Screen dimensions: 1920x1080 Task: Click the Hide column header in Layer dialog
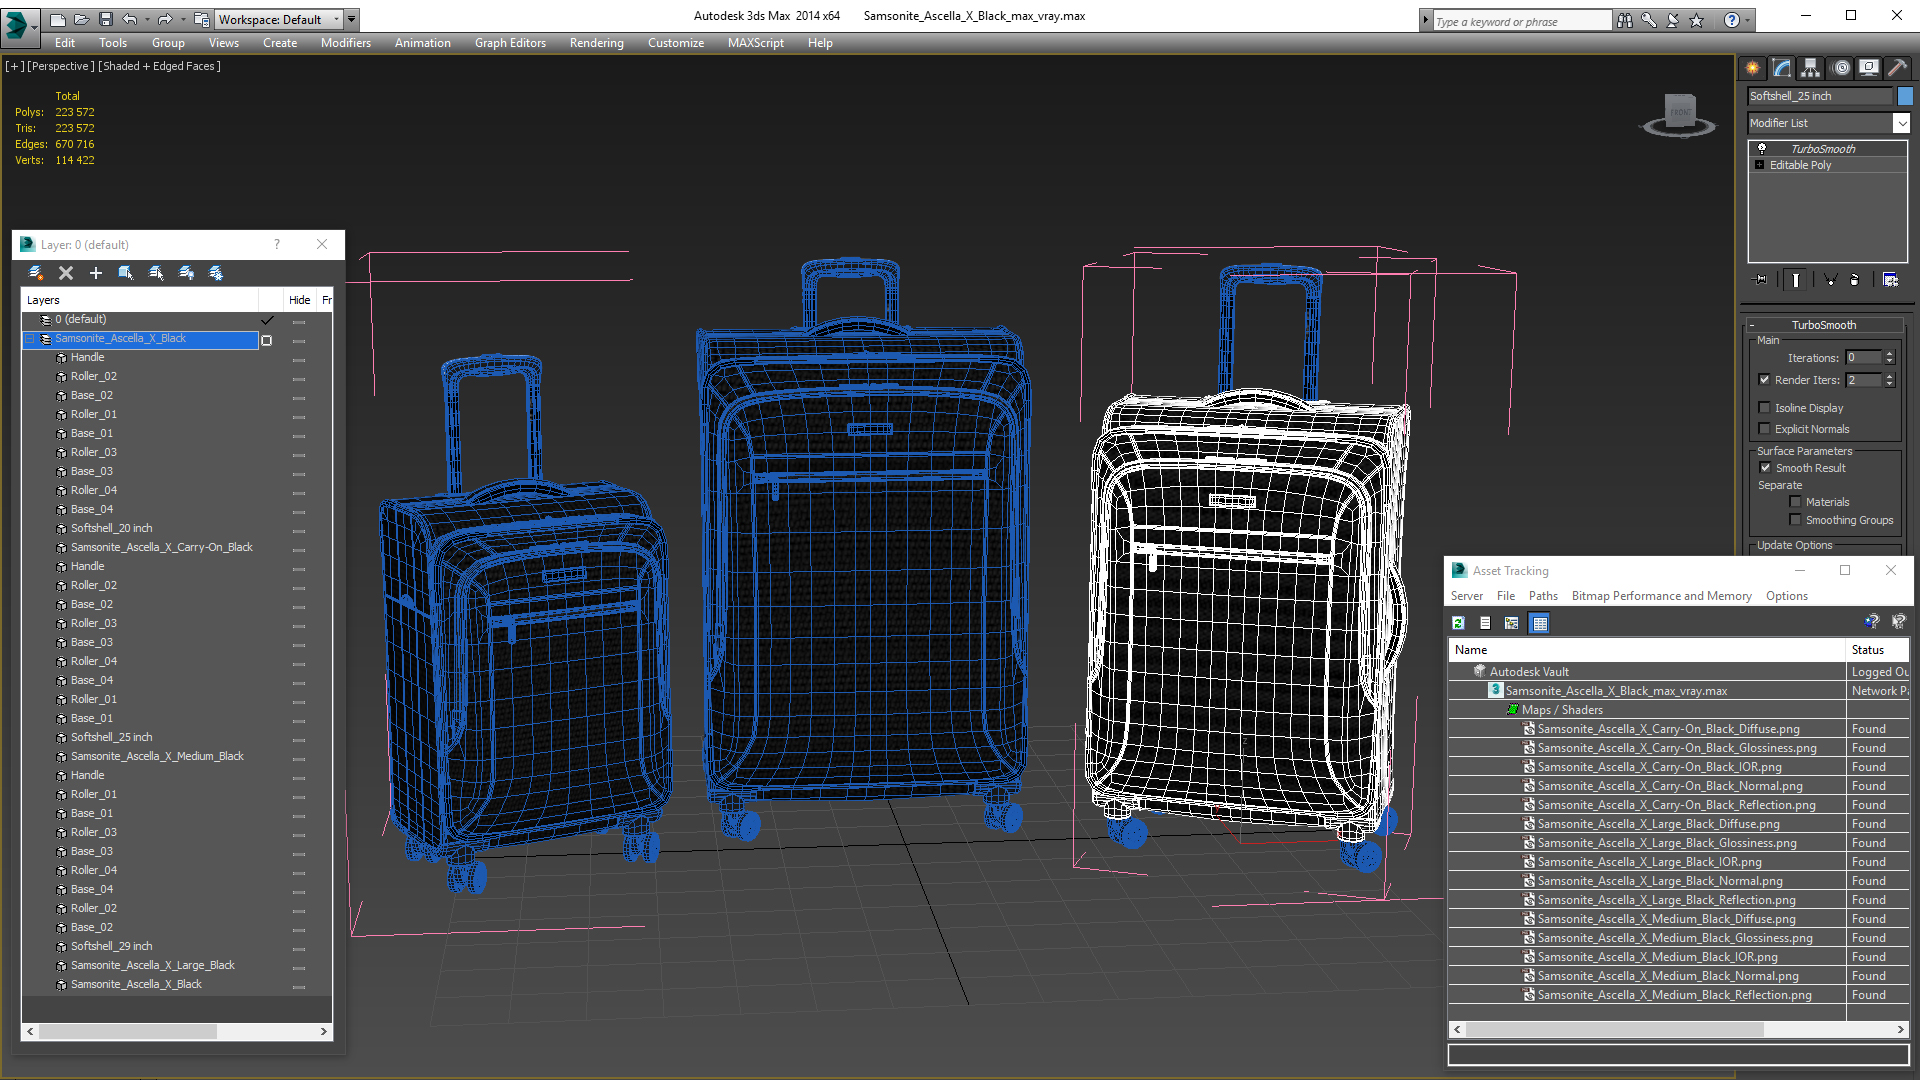[x=299, y=300]
